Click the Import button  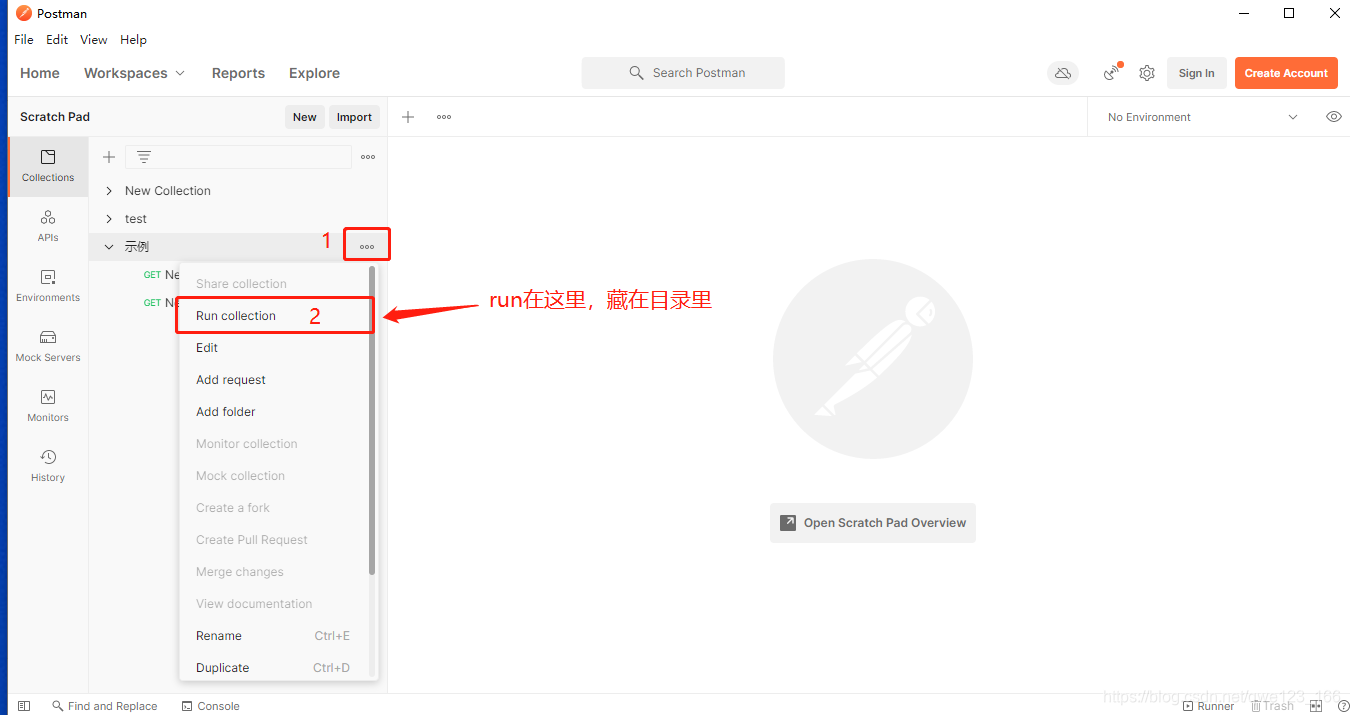[354, 117]
